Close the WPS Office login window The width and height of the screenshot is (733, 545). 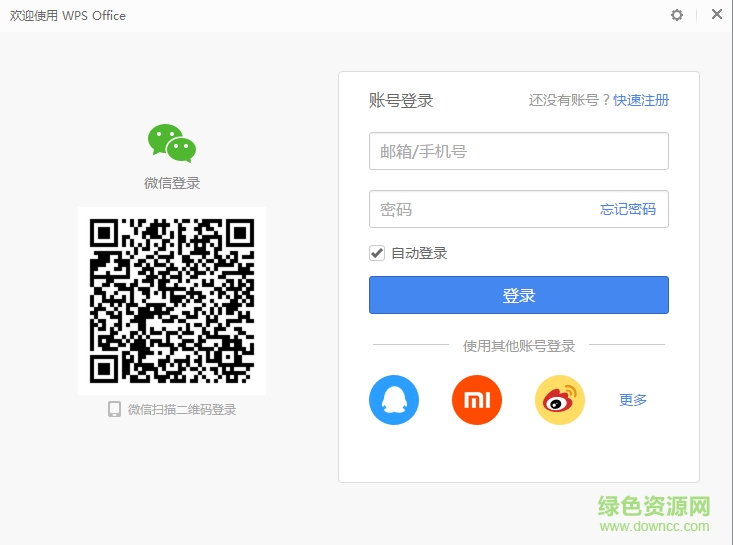tap(716, 15)
